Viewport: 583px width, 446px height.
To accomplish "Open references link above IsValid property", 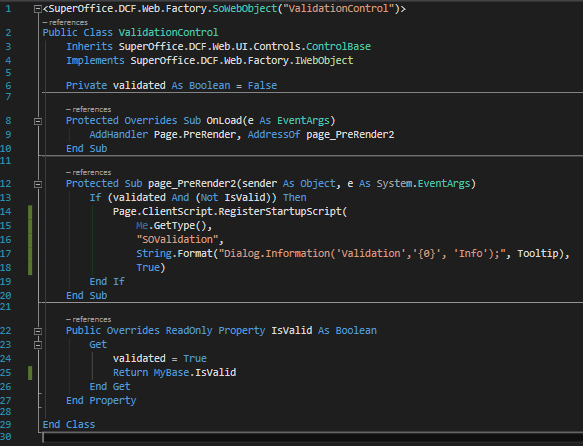I will [88, 320].
